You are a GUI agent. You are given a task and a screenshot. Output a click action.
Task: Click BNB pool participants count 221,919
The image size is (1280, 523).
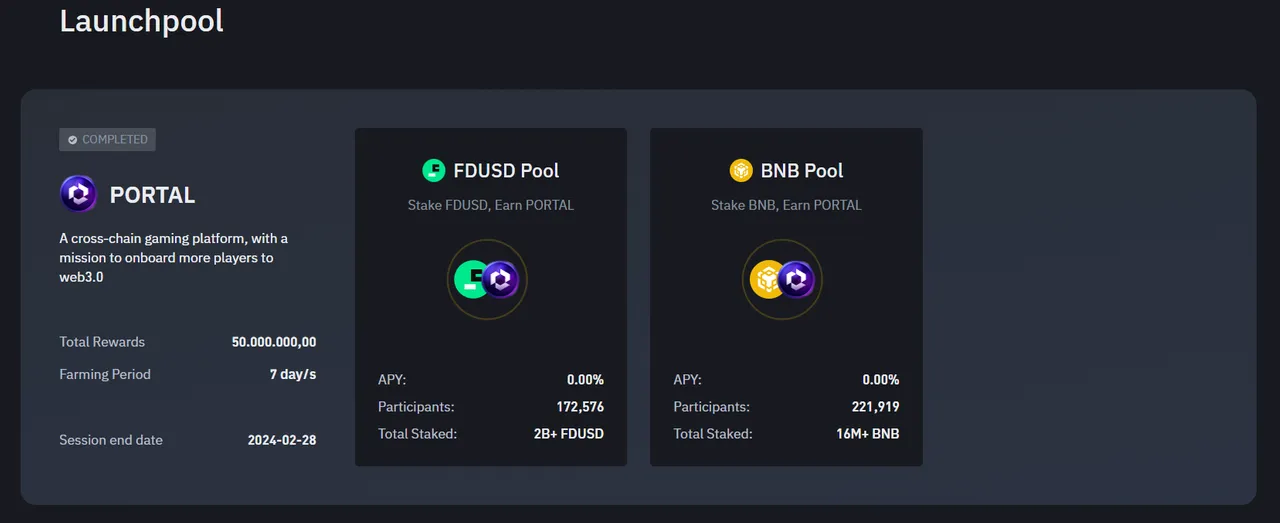click(875, 407)
